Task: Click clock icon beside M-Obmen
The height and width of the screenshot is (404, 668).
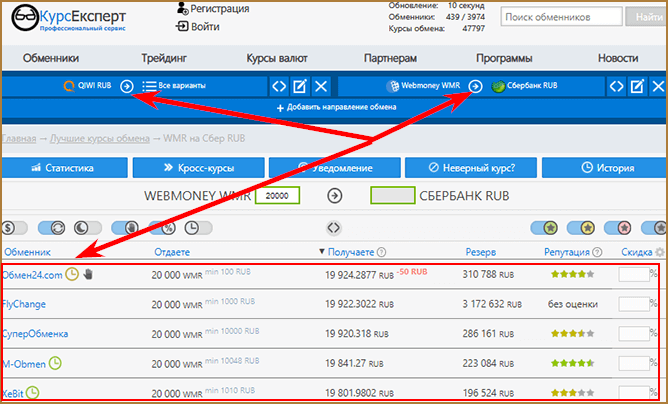Action: (x=55, y=363)
